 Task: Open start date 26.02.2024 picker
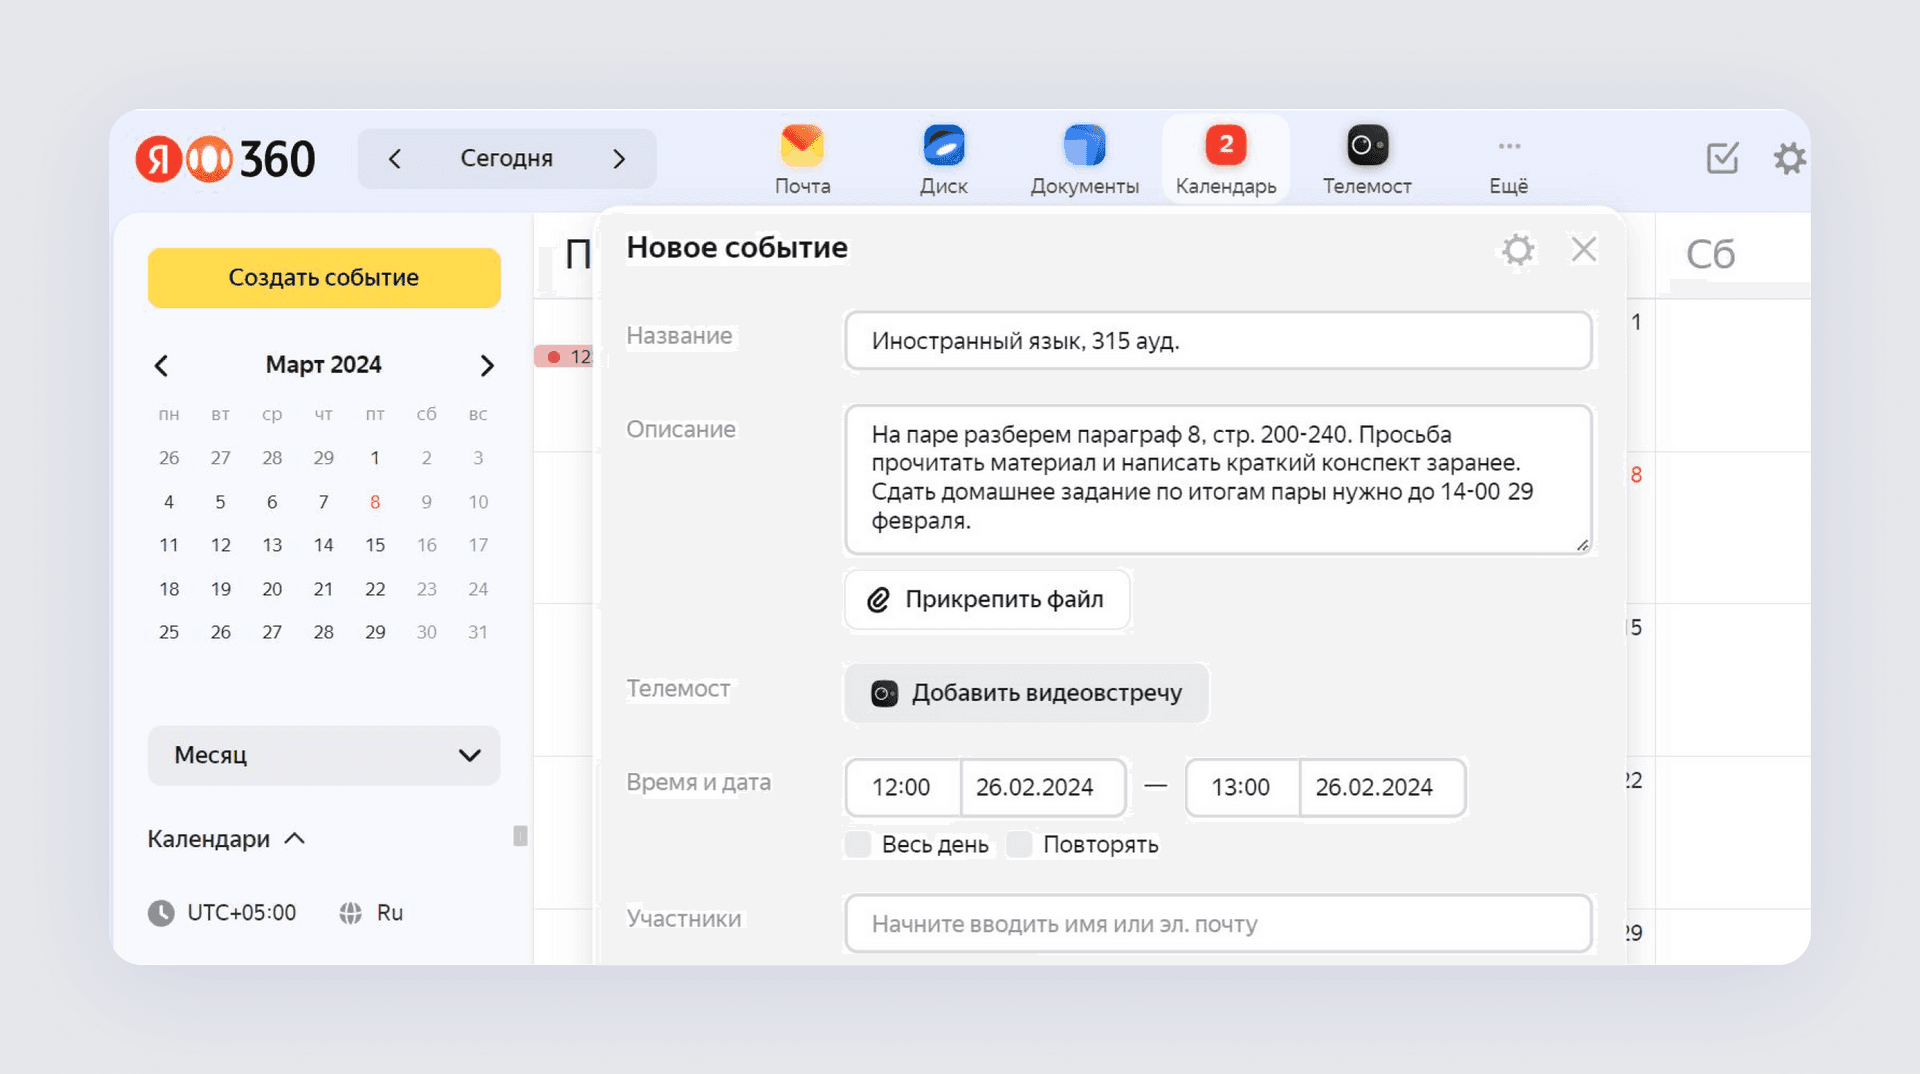click(1043, 787)
